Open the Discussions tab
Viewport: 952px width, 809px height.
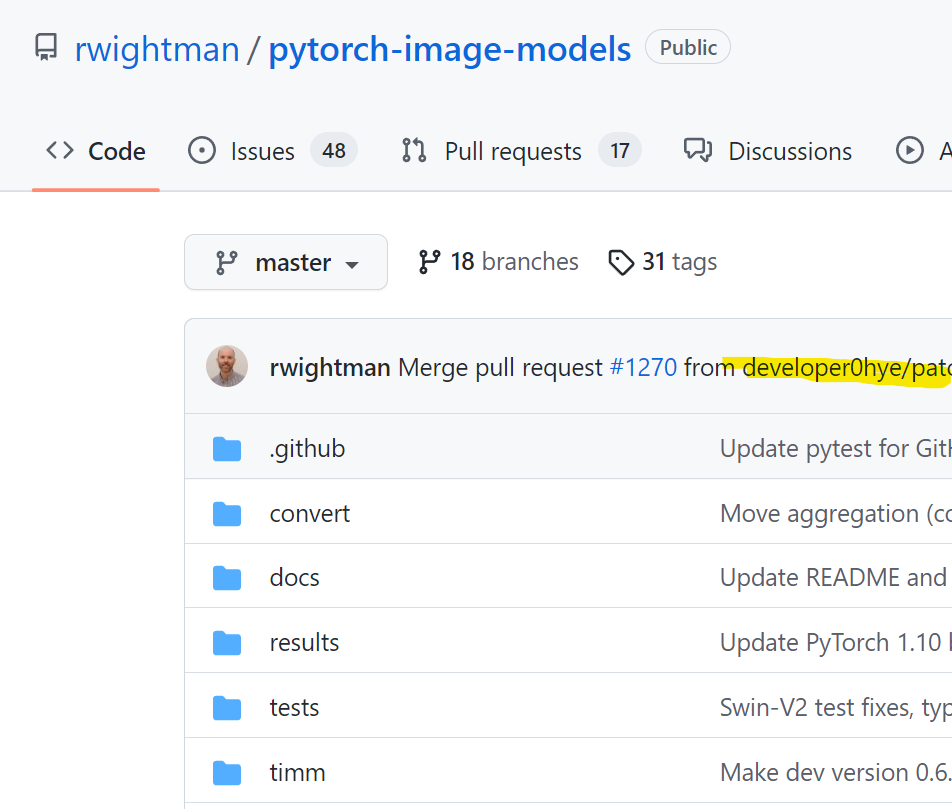(767, 151)
